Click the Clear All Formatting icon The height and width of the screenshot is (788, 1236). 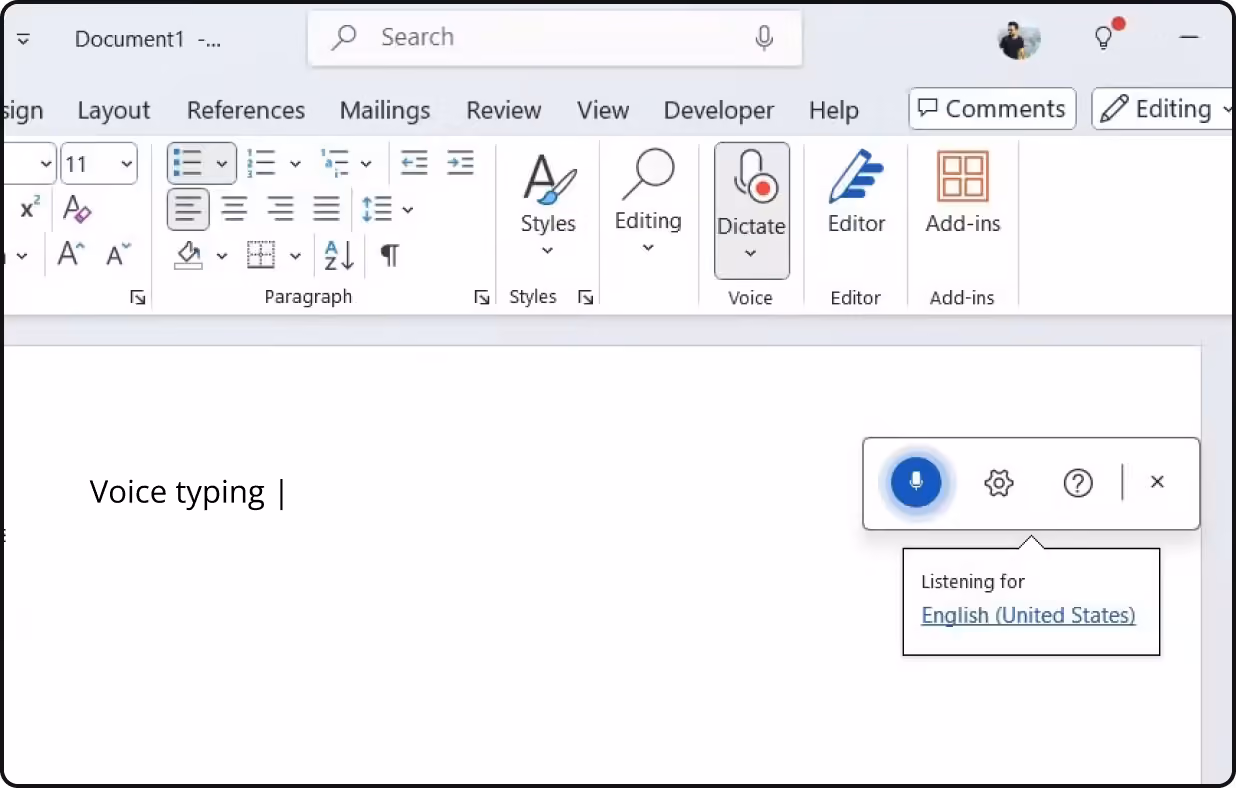77,209
